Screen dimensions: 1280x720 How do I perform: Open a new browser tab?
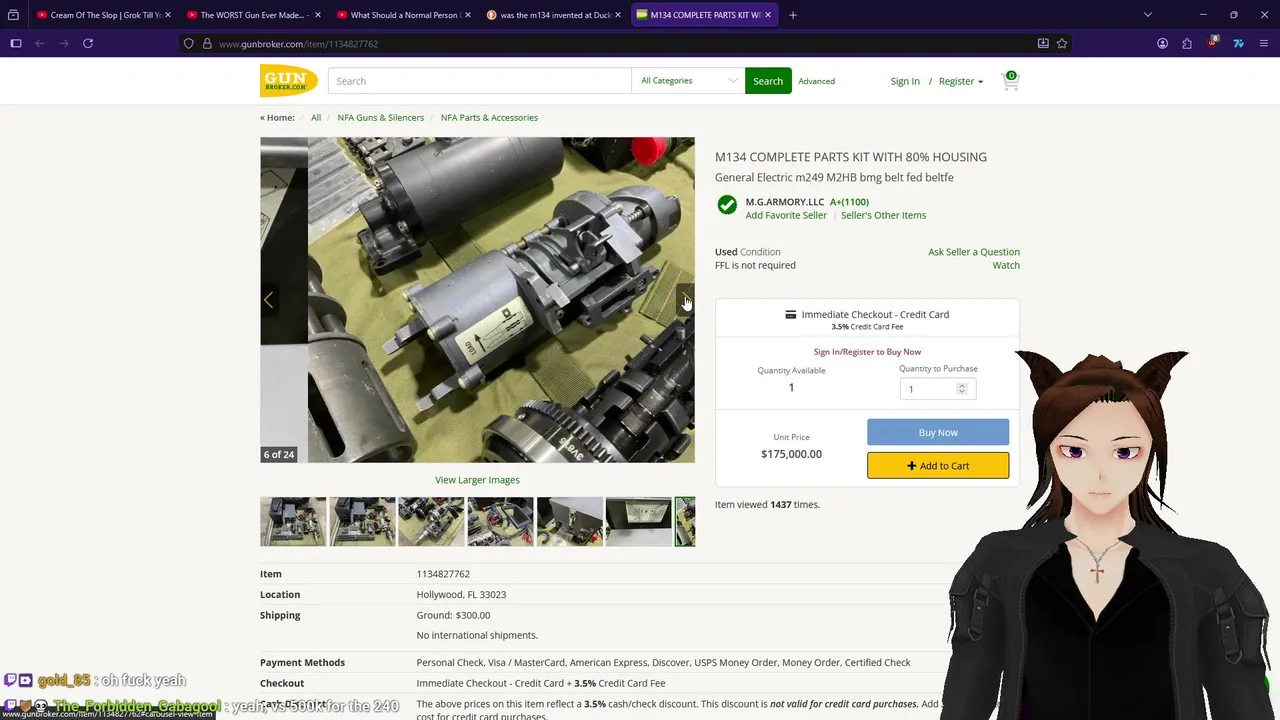click(793, 15)
